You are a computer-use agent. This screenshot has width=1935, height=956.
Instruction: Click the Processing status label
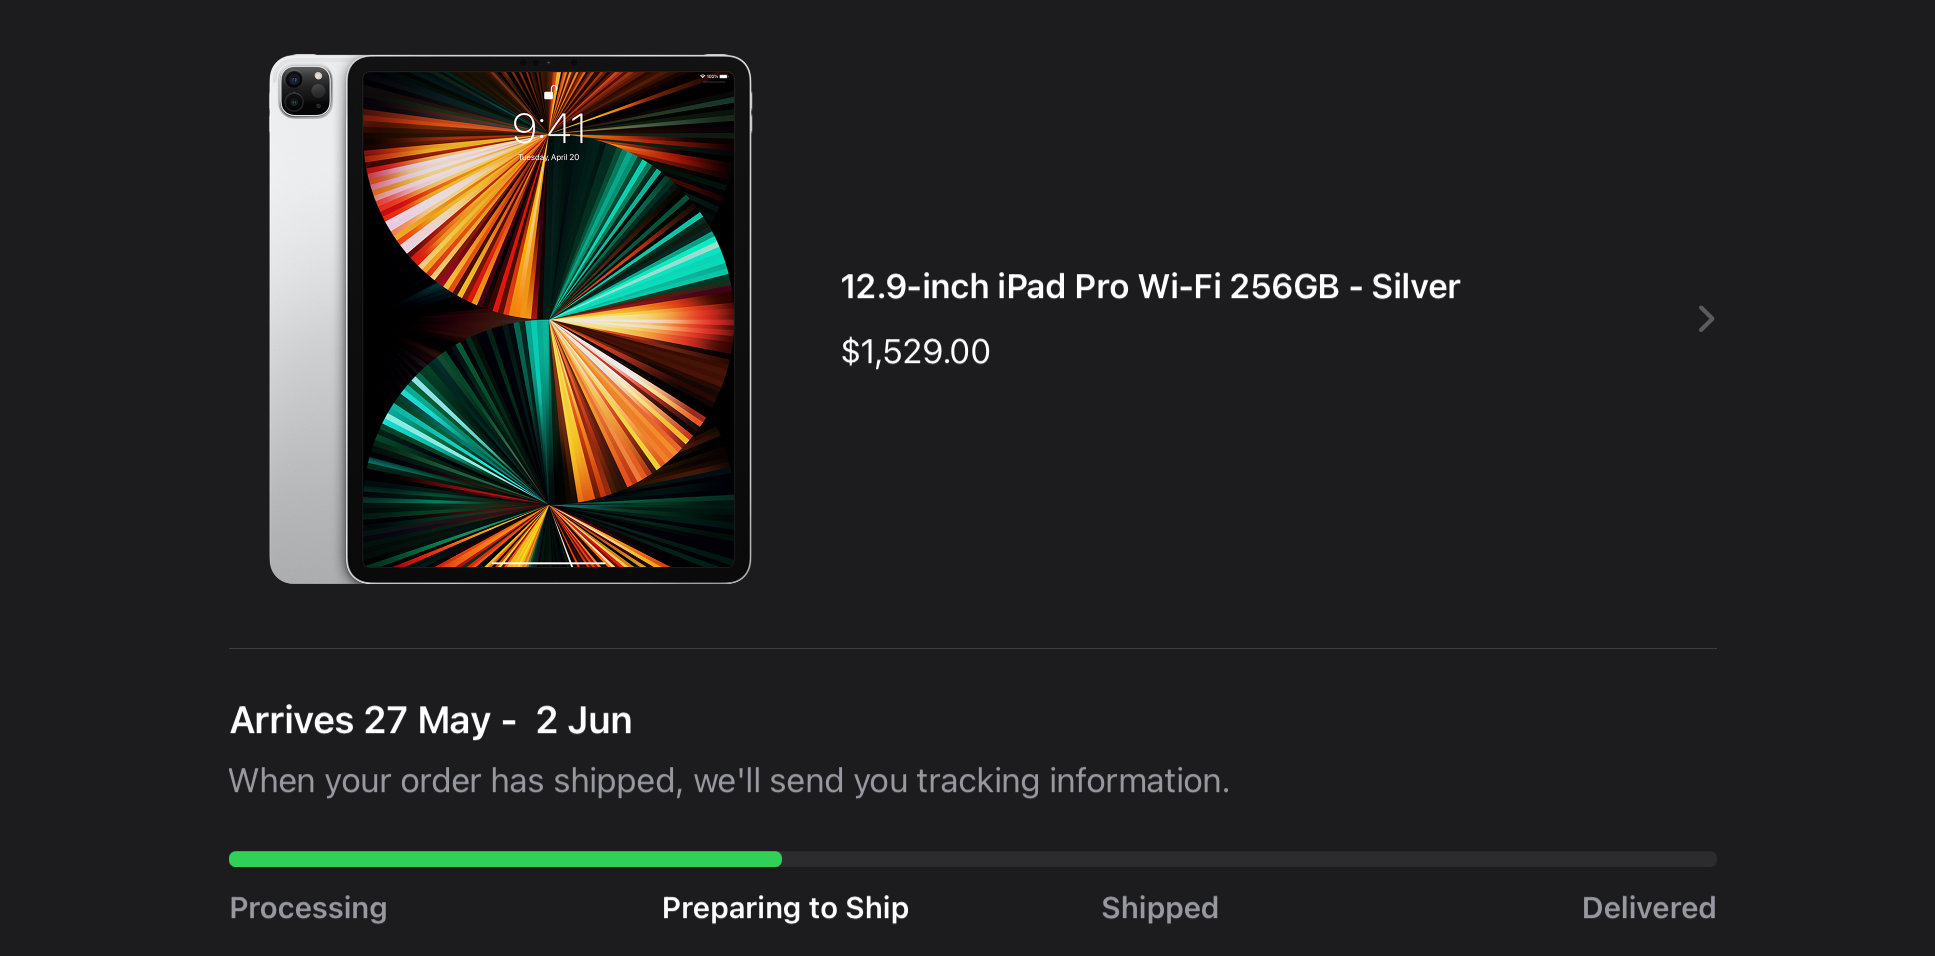[x=308, y=908]
